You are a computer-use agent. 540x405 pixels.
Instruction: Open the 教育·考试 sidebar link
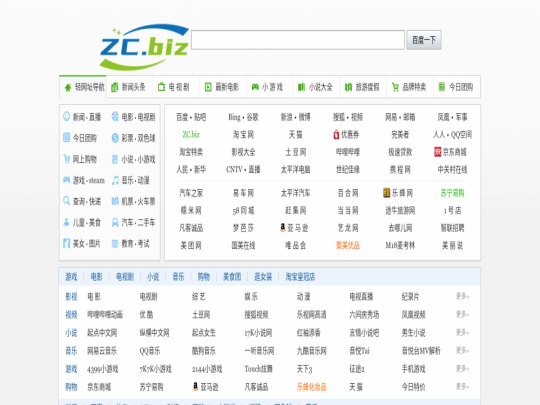[x=135, y=243]
